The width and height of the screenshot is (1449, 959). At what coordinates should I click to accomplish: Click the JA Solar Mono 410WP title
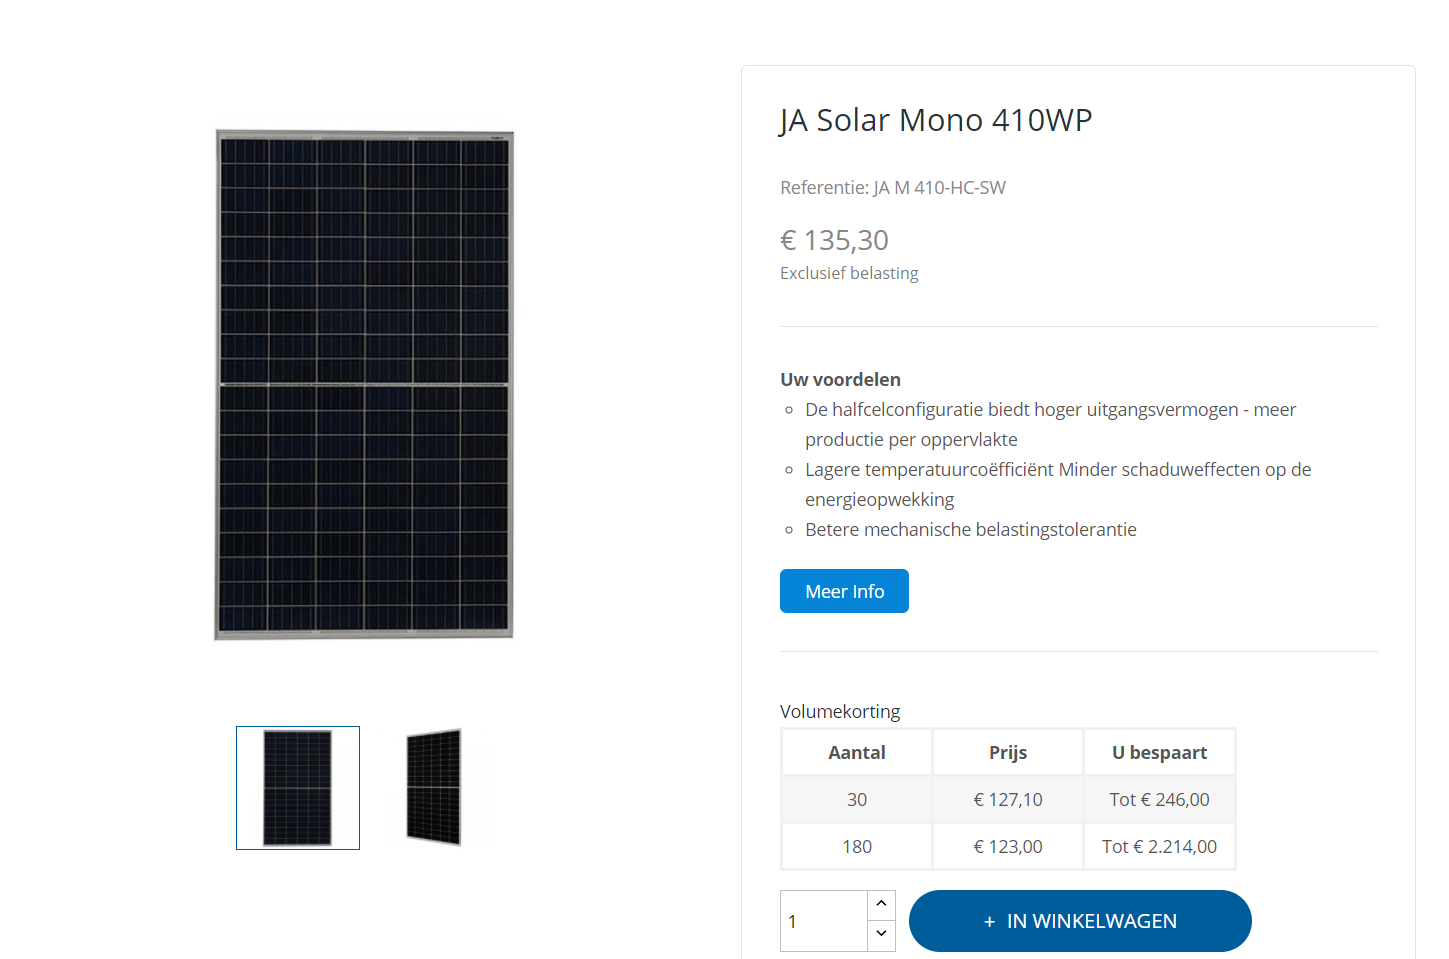point(935,120)
